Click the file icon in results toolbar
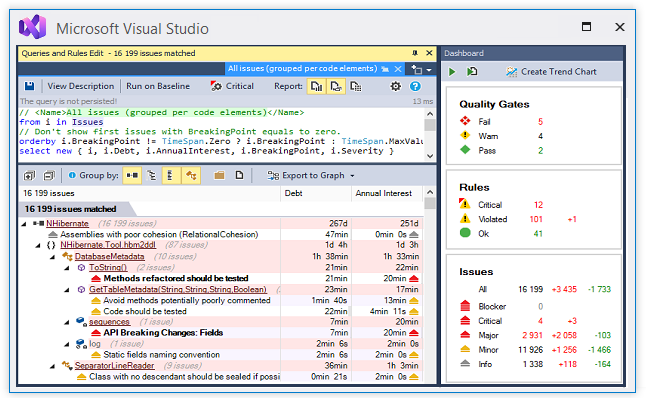 tap(239, 176)
